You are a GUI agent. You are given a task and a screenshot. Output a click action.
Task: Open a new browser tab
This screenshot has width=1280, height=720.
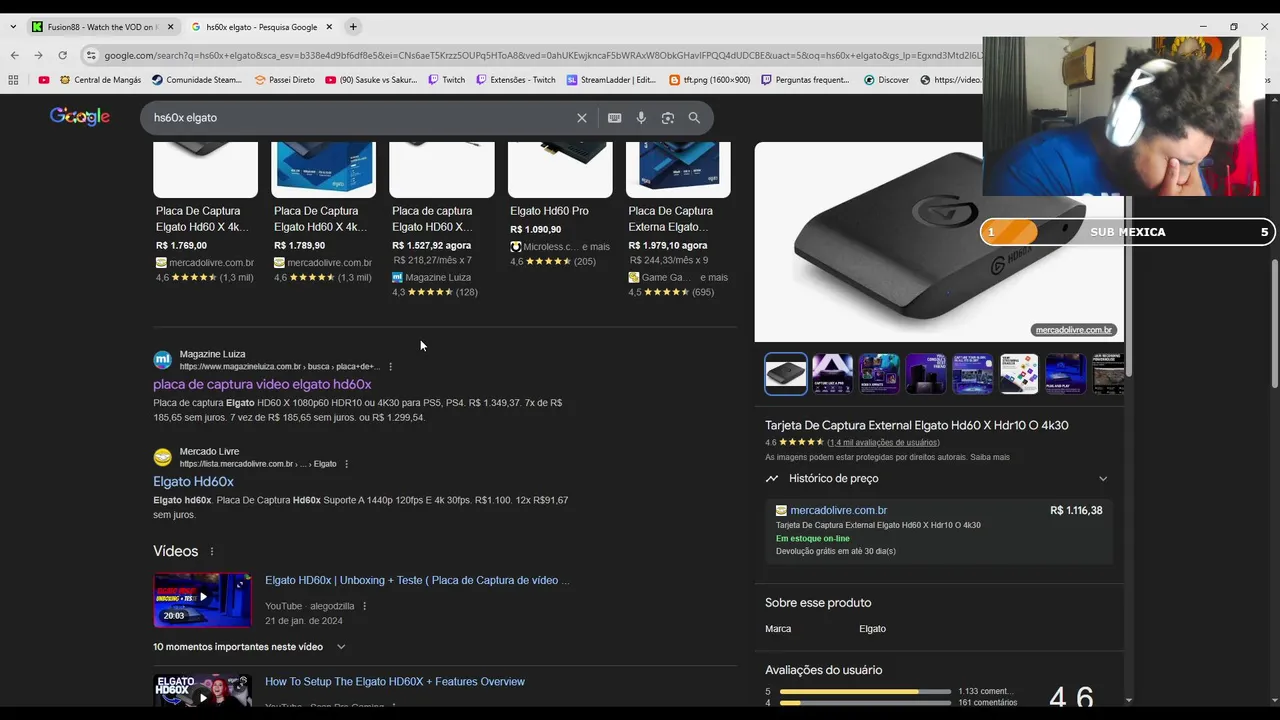[x=353, y=27]
